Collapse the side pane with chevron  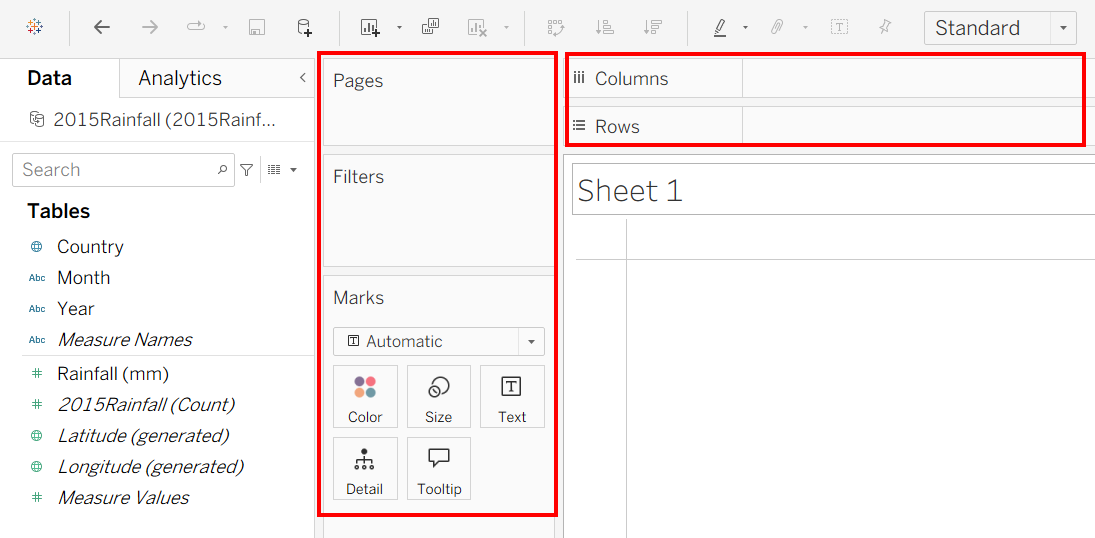point(302,78)
